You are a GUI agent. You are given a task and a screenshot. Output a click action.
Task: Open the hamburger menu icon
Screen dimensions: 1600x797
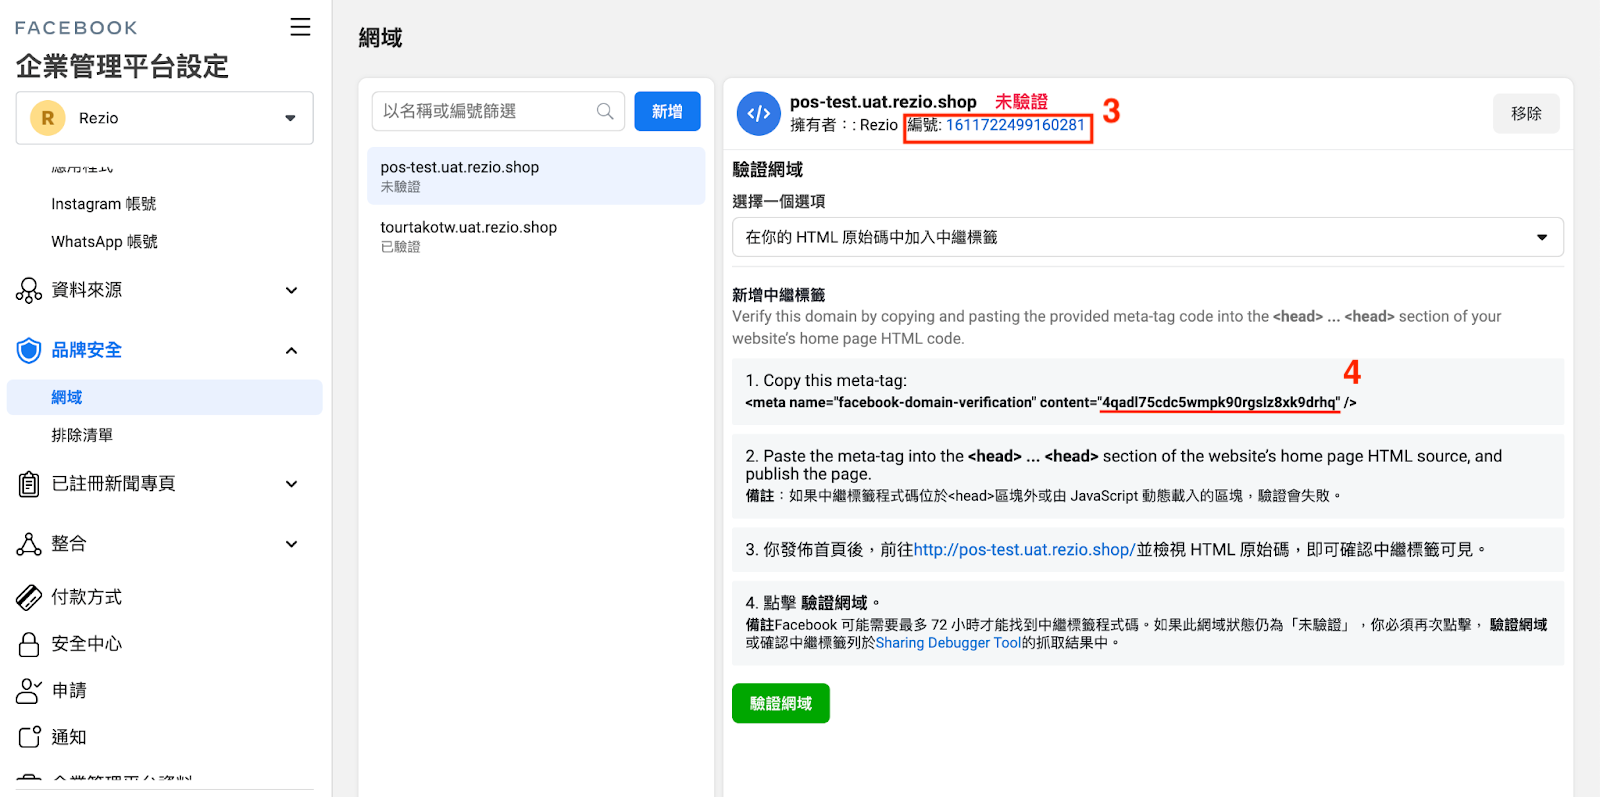[300, 27]
